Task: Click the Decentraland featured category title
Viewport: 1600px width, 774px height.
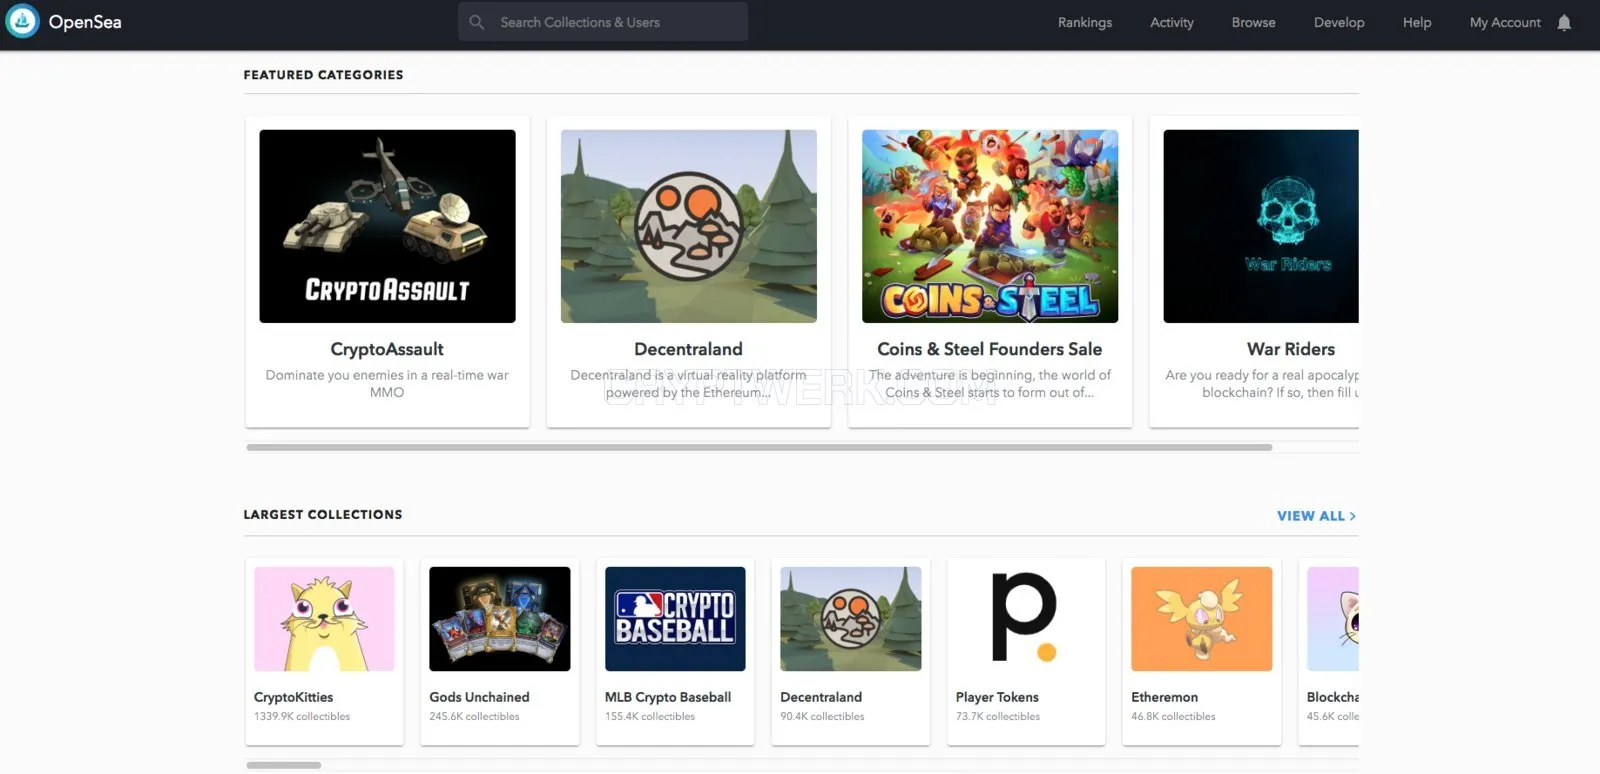Action: 688,349
